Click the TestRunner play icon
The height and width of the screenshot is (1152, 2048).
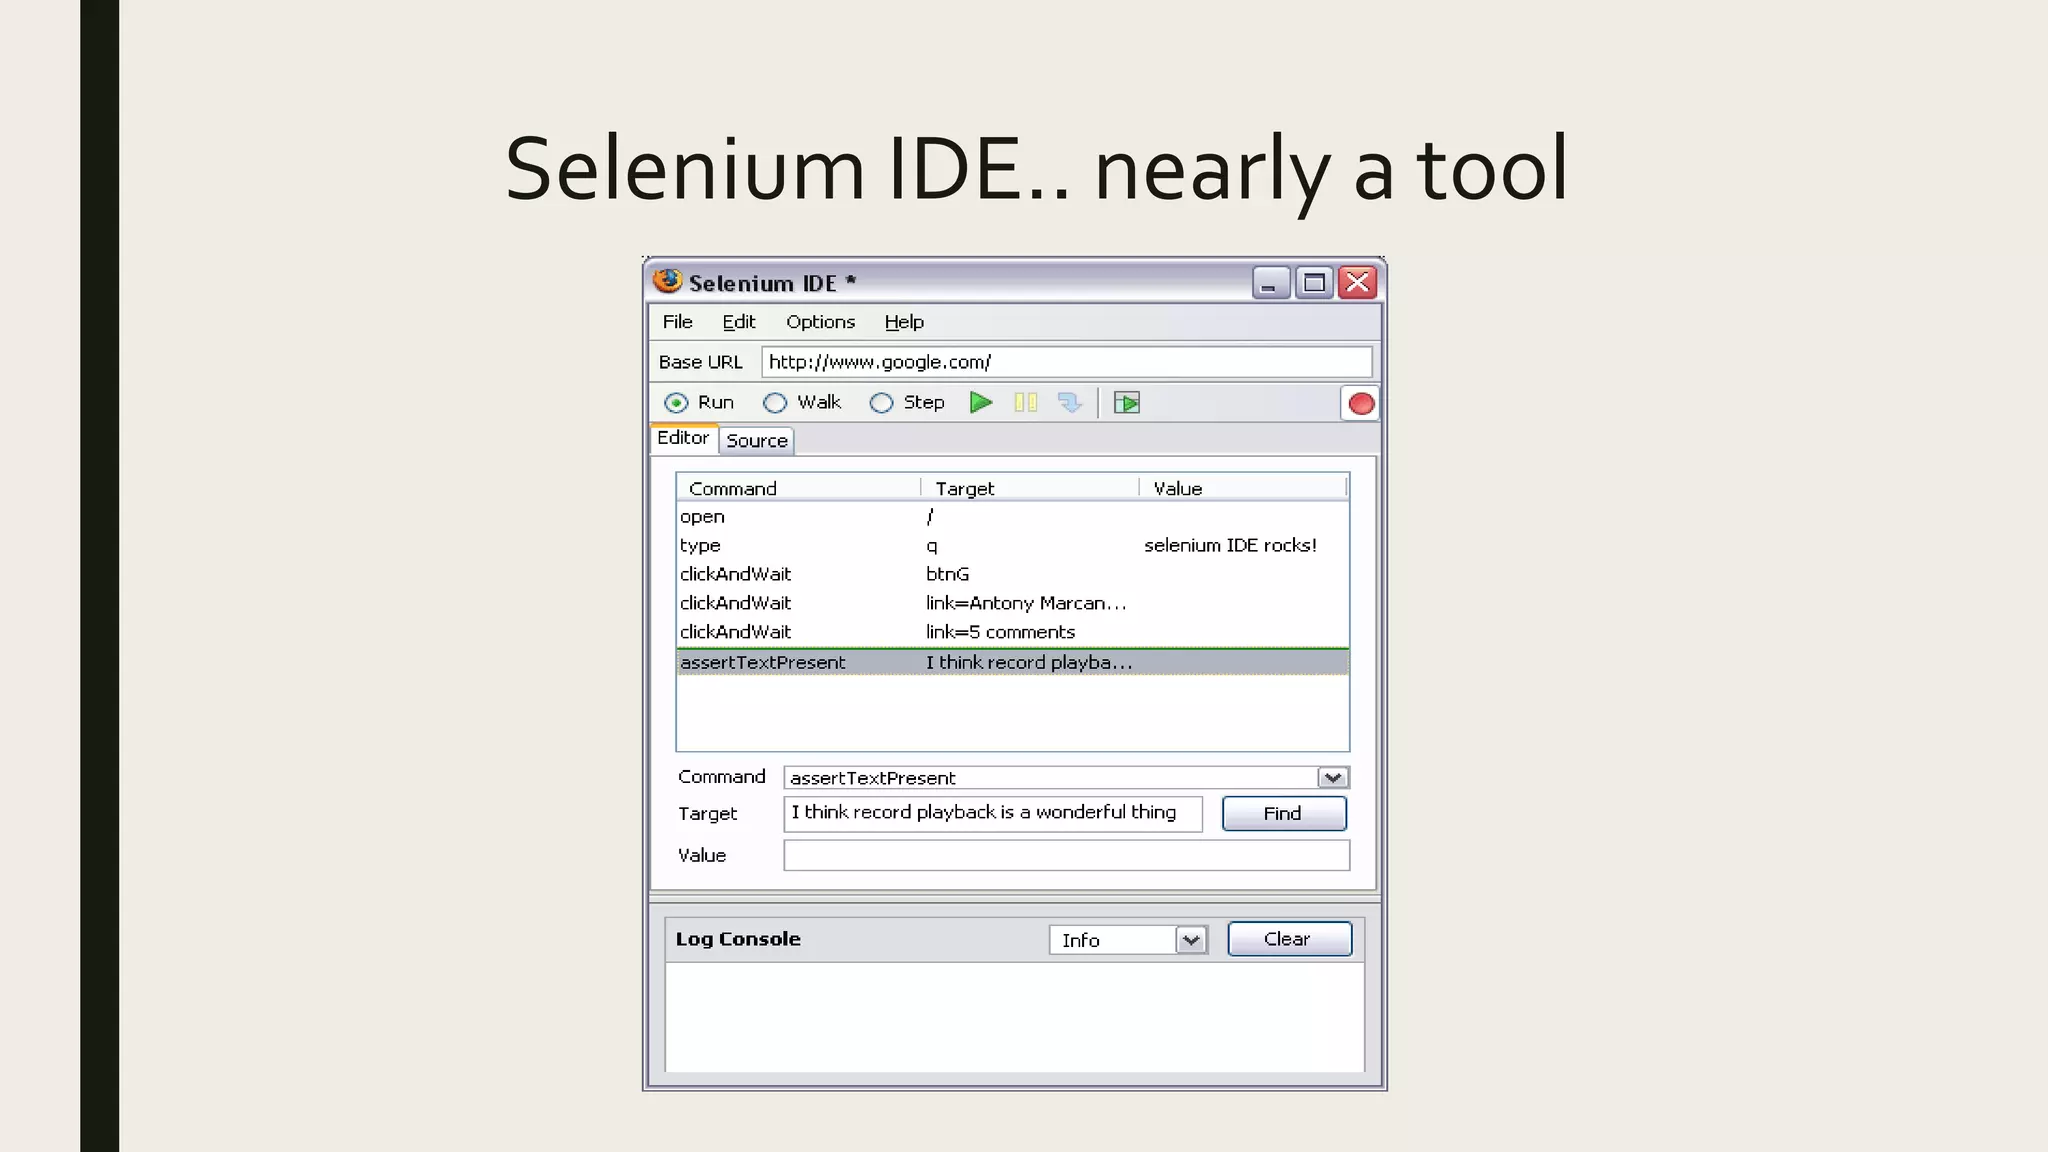(1127, 403)
